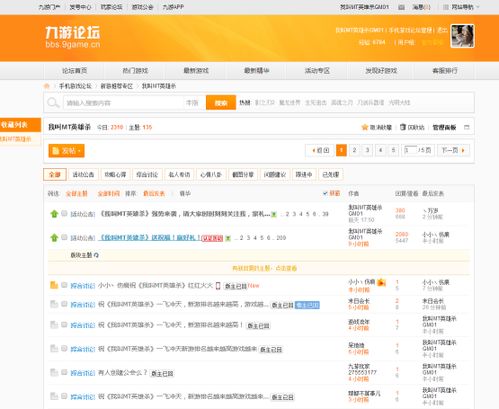The height and width of the screenshot is (409, 499).
Task: Go to page 2 in pagination
Action: (354, 150)
